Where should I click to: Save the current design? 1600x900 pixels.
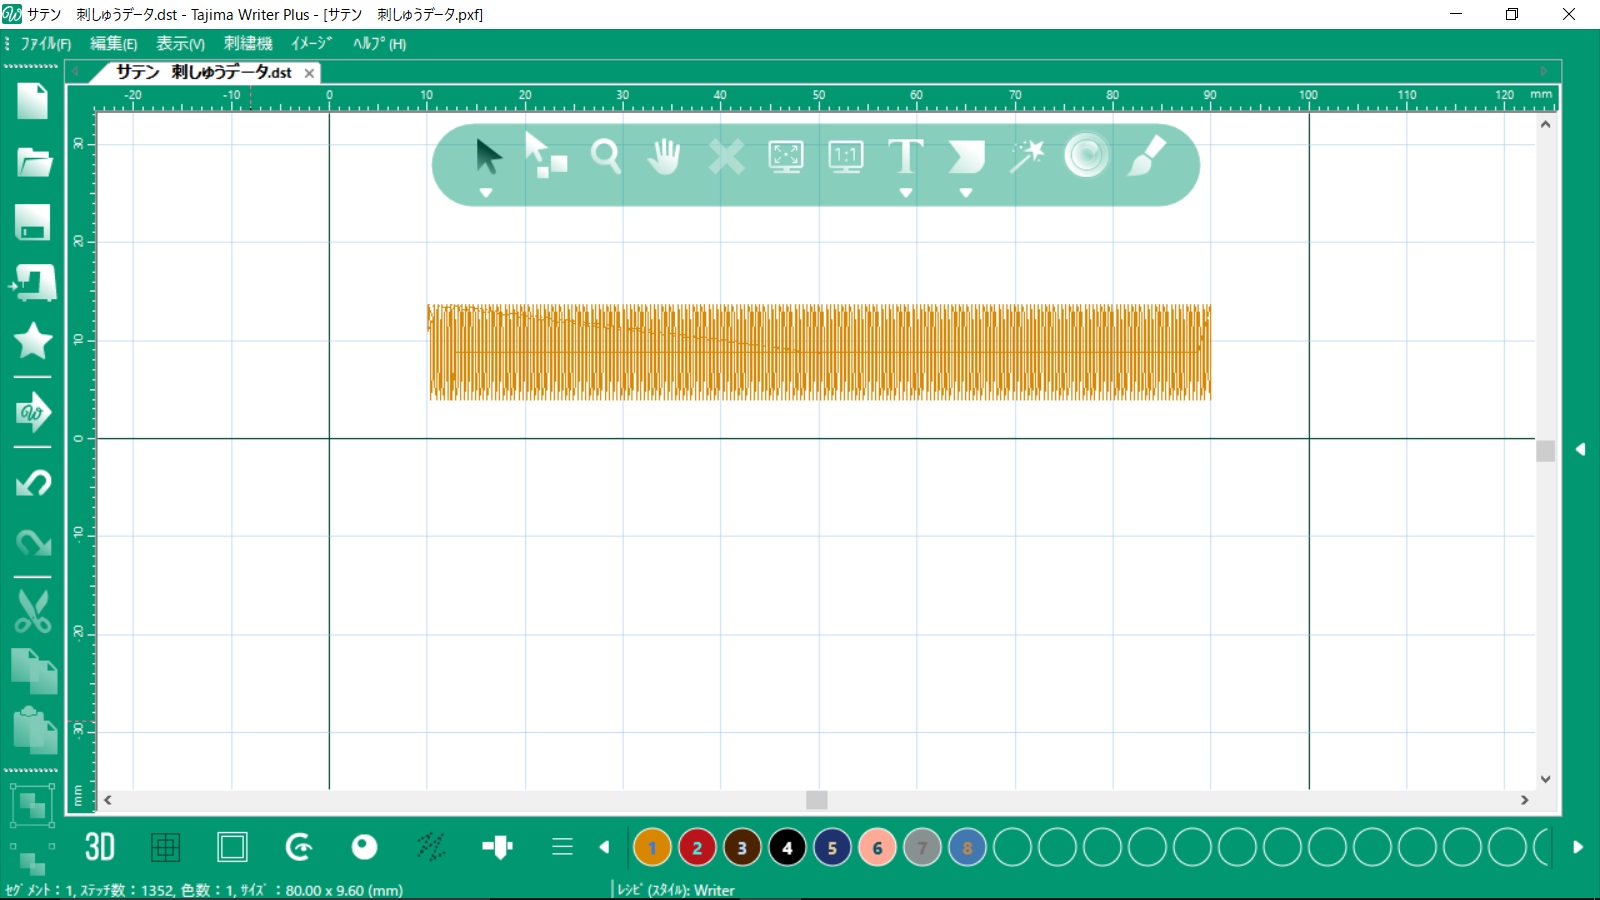coord(33,222)
